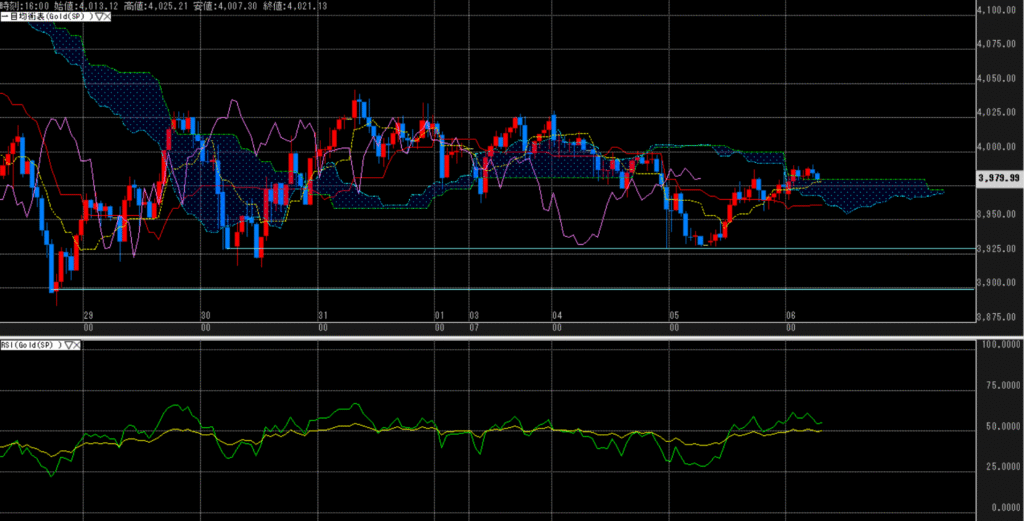This screenshot has height=521, width=1024.
Task: Select the horizontal line just above 3,900
Action: click(x=500, y=288)
